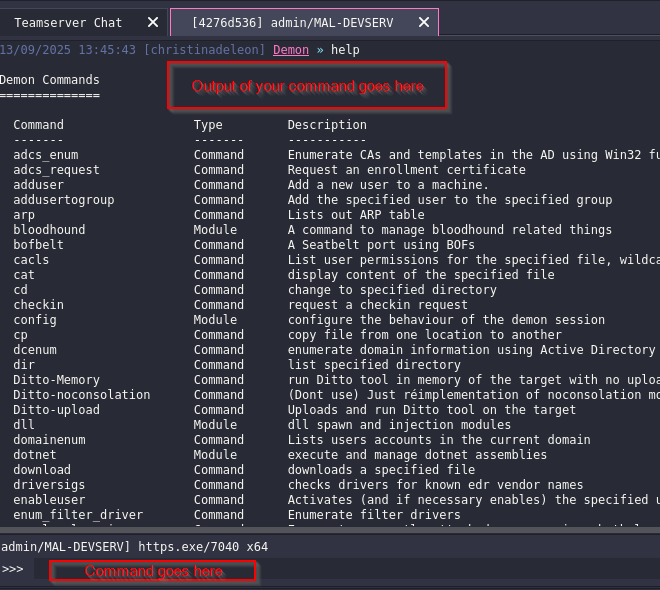
Task: Click the cd command entry
Action: (x=20, y=290)
